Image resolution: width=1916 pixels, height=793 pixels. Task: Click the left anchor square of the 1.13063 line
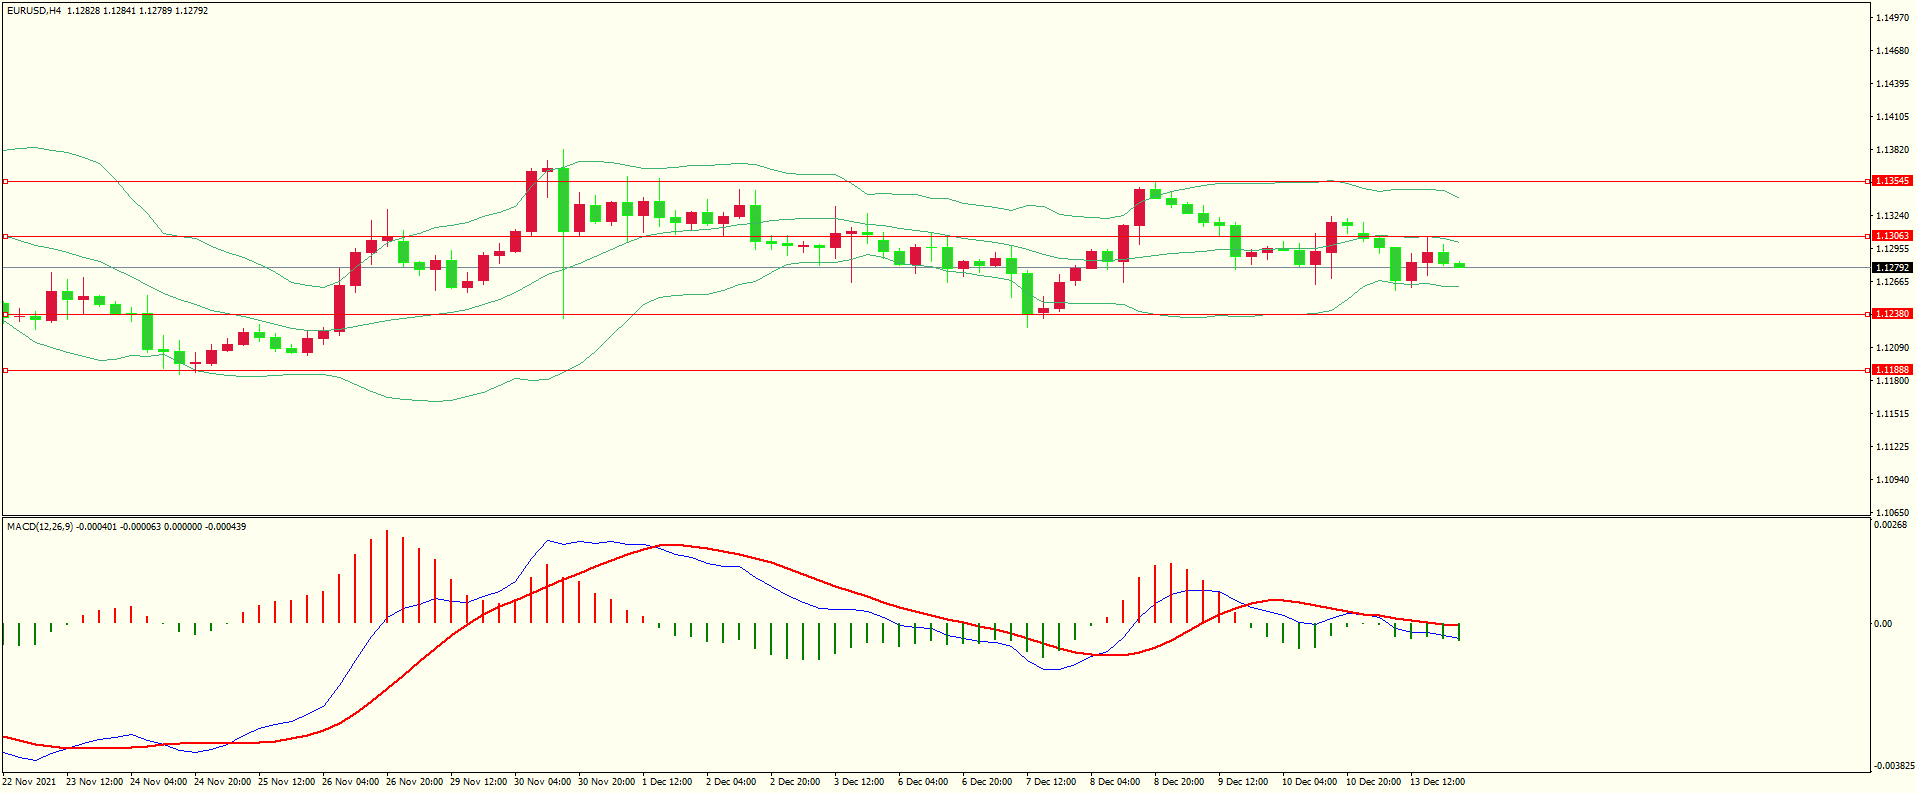pos(5,237)
